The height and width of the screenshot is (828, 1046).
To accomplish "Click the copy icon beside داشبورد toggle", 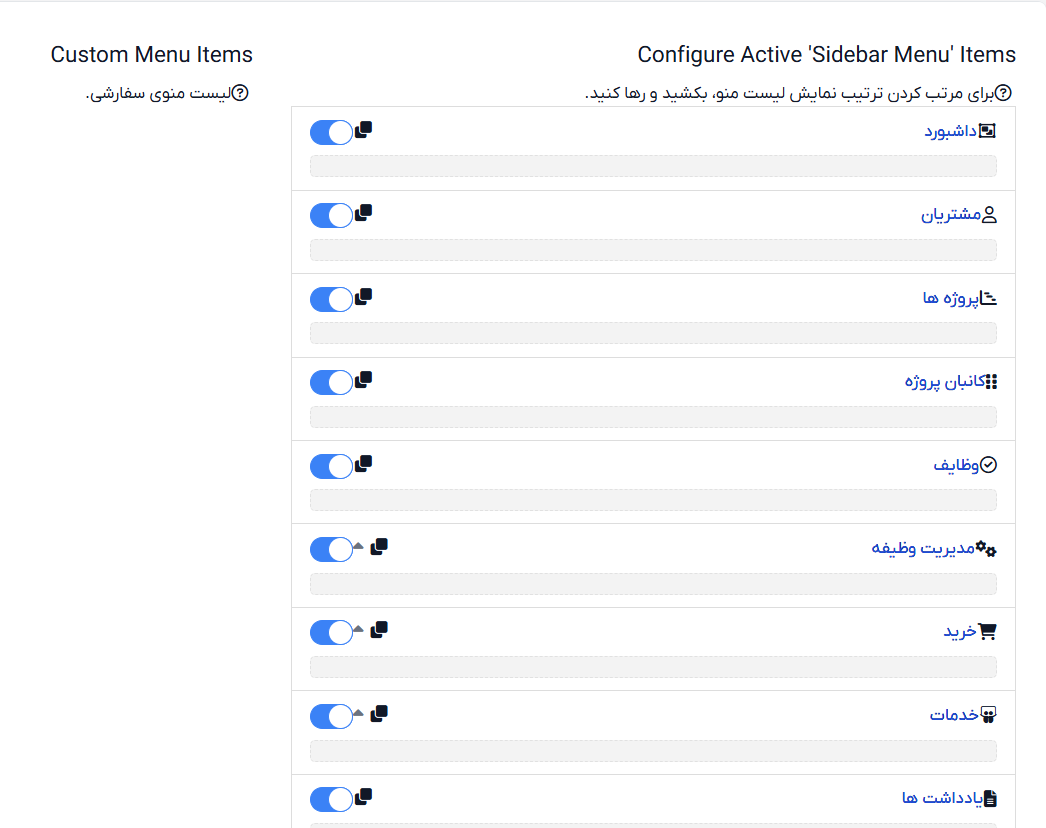I will pyautogui.click(x=364, y=130).
